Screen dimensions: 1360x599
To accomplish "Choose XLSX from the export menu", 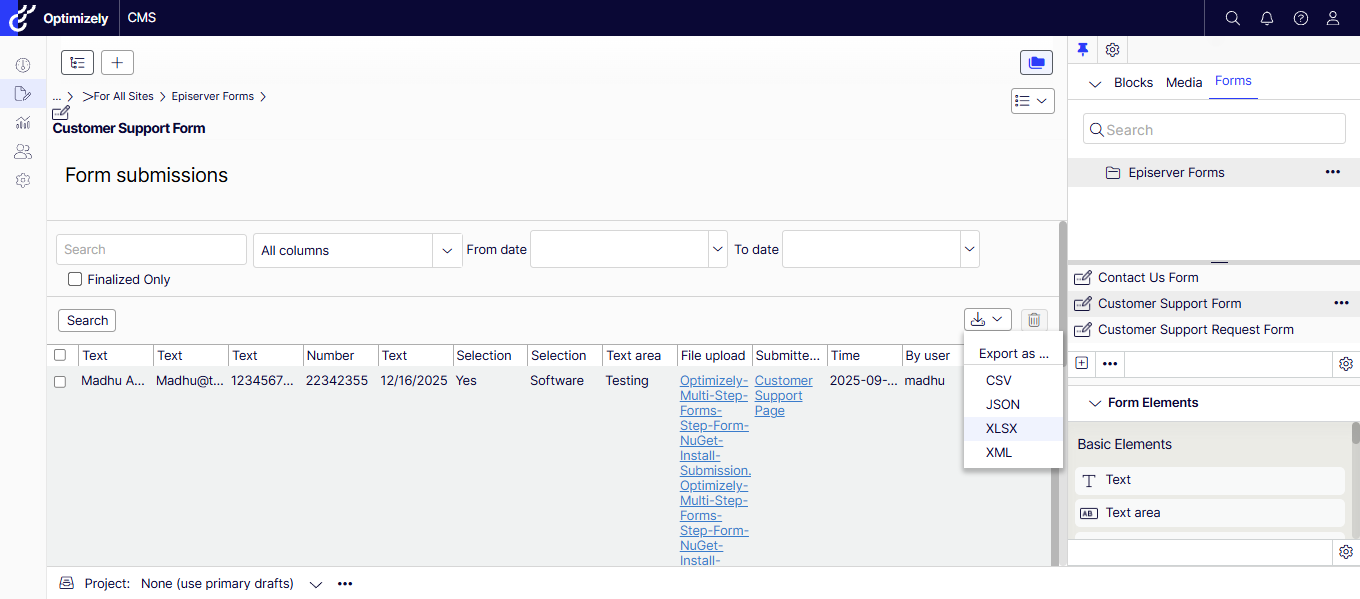I will 1001,429.
